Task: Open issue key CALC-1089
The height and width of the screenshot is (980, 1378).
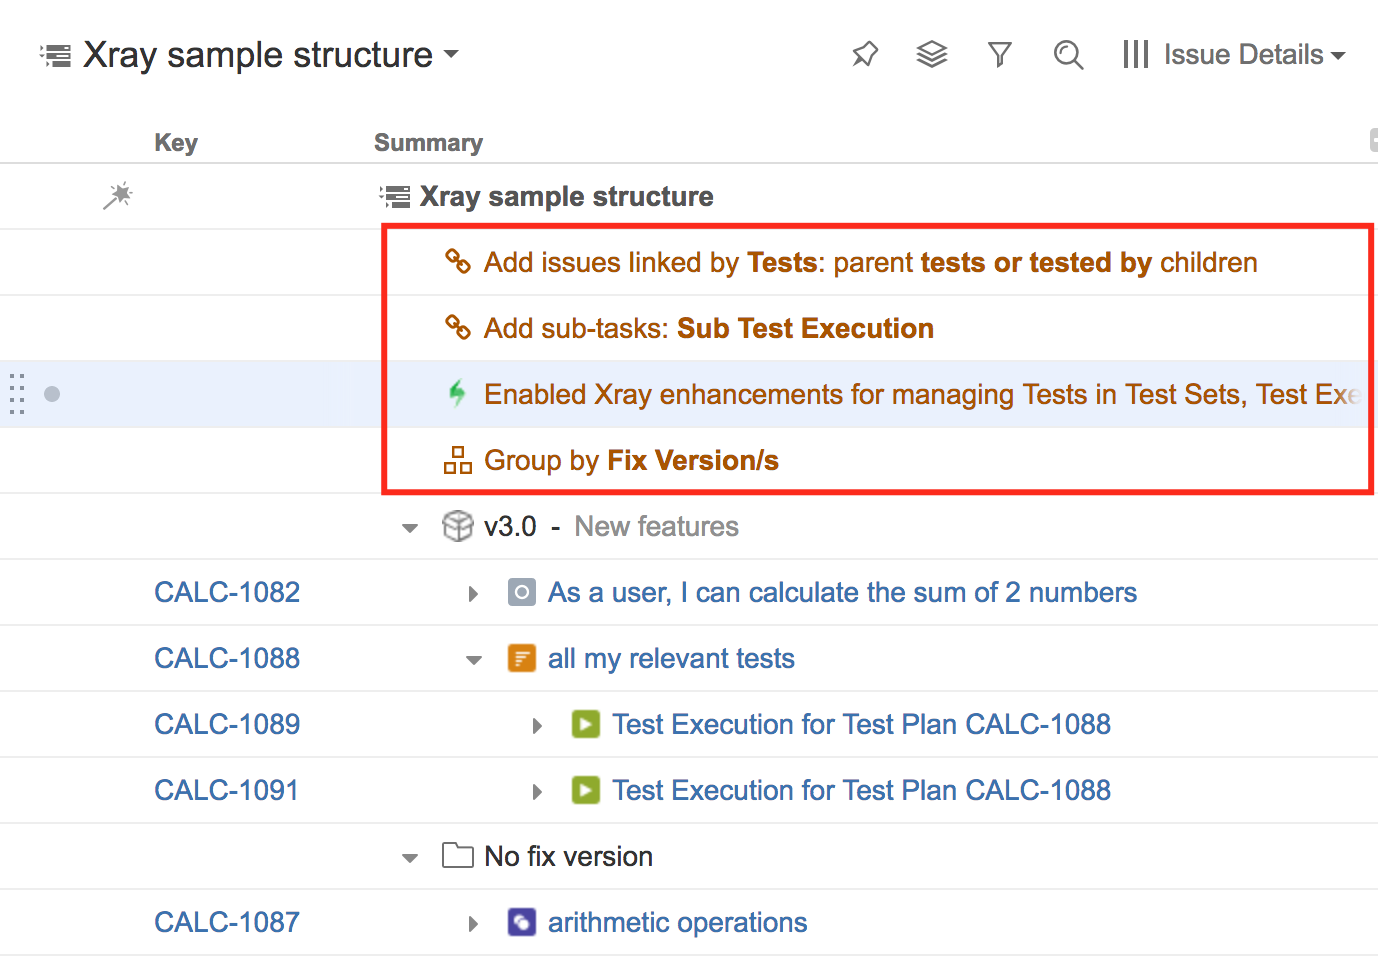Action: click(227, 724)
